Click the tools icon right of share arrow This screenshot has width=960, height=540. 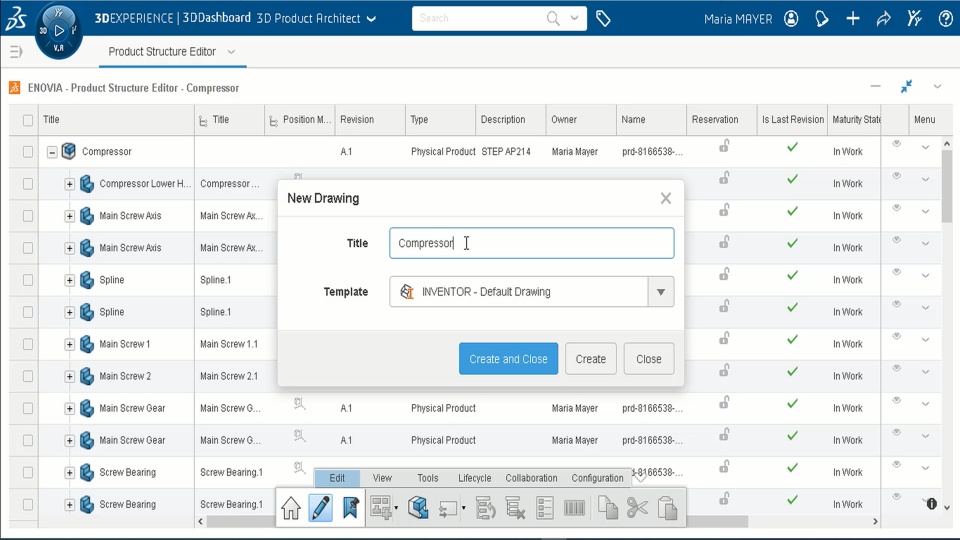915,19
